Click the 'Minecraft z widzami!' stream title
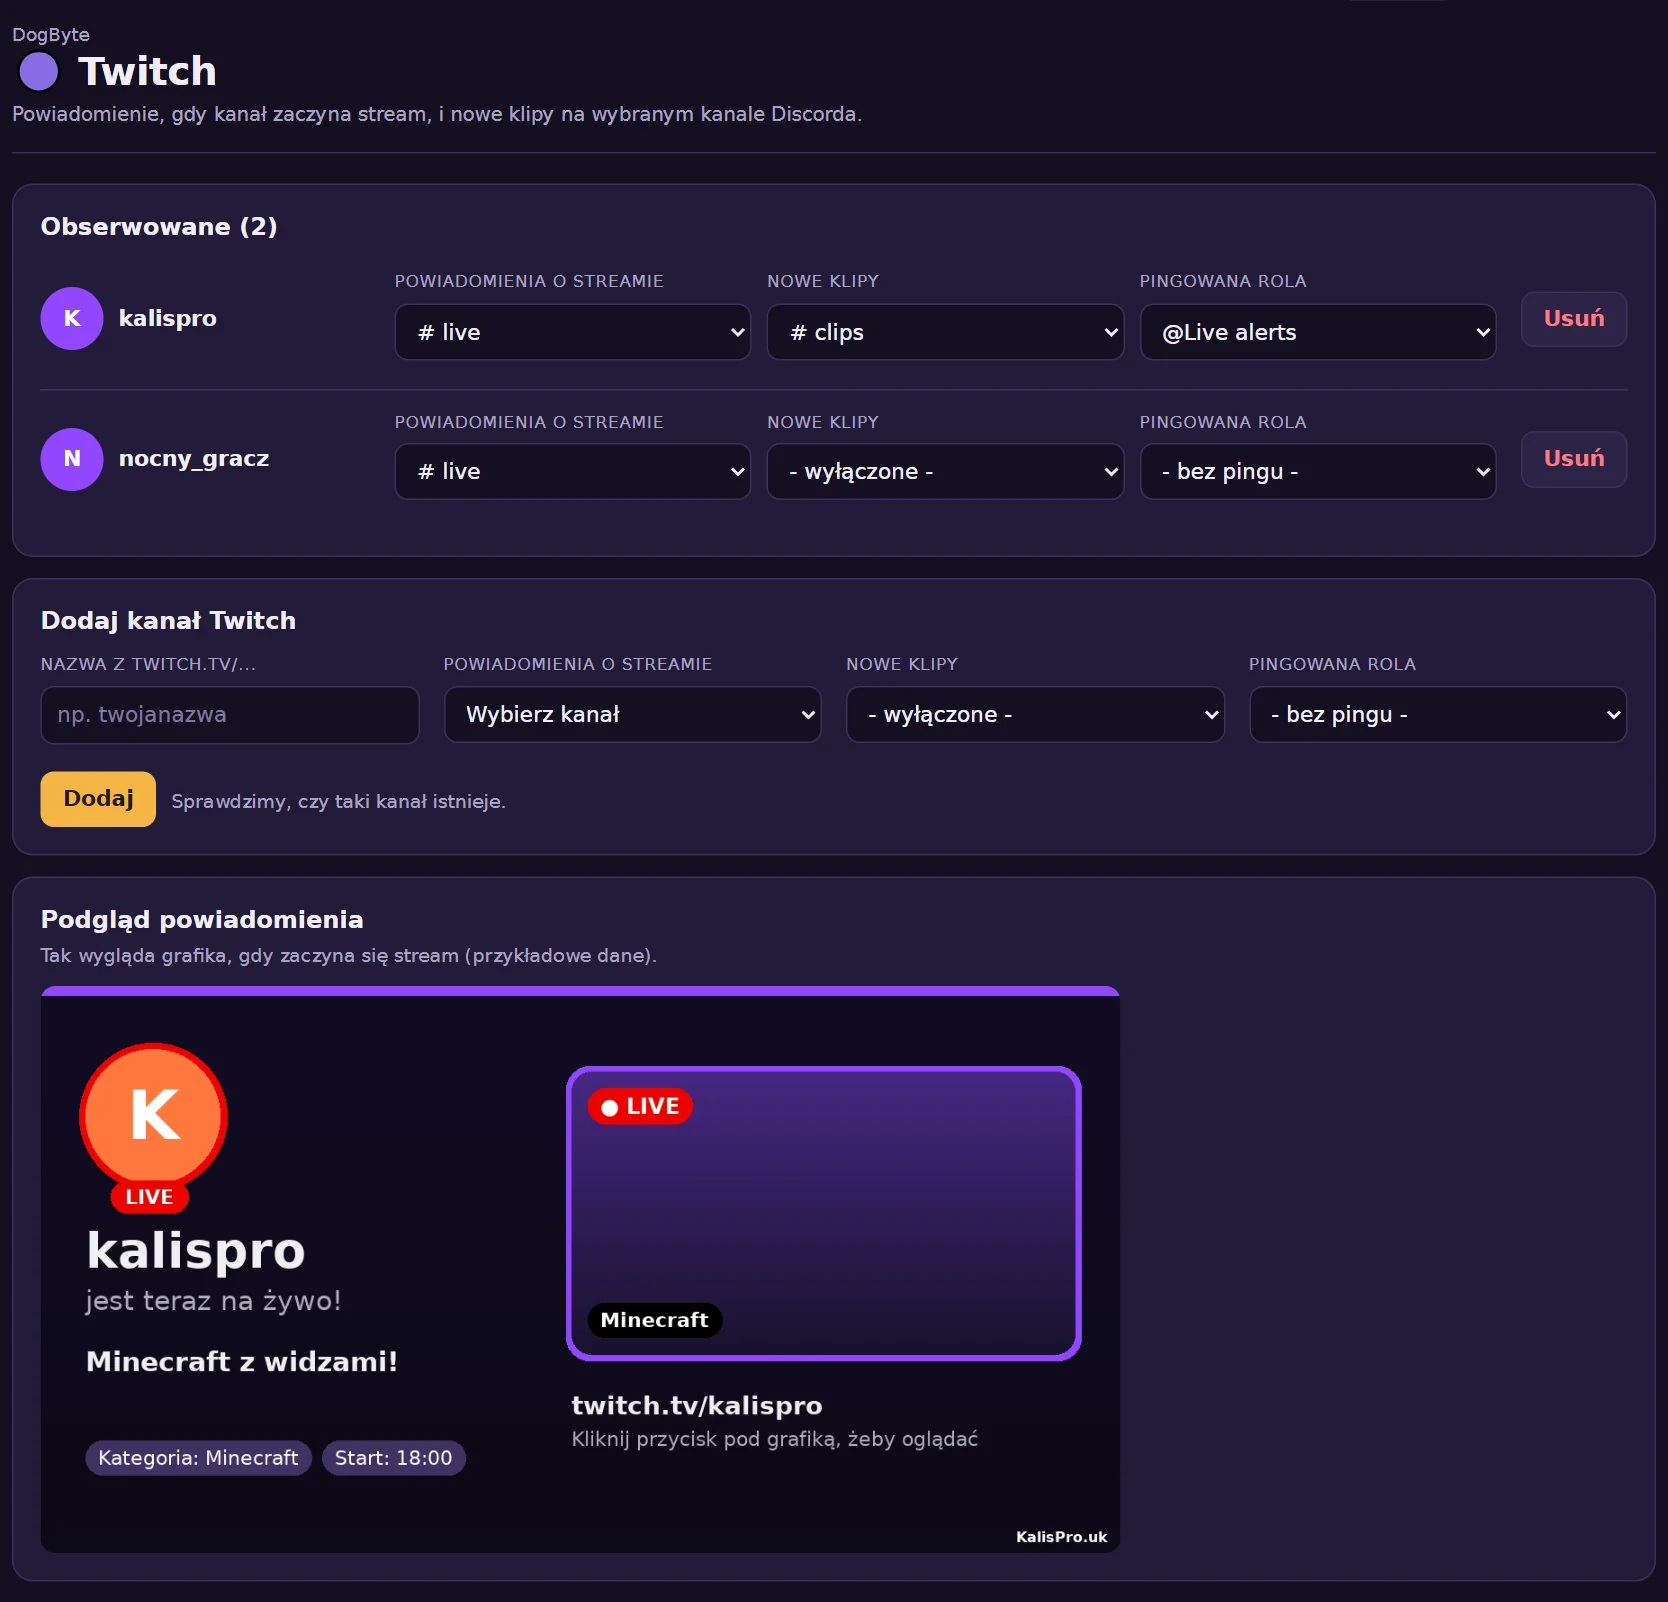The image size is (1668, 1602). point(242,1362)
